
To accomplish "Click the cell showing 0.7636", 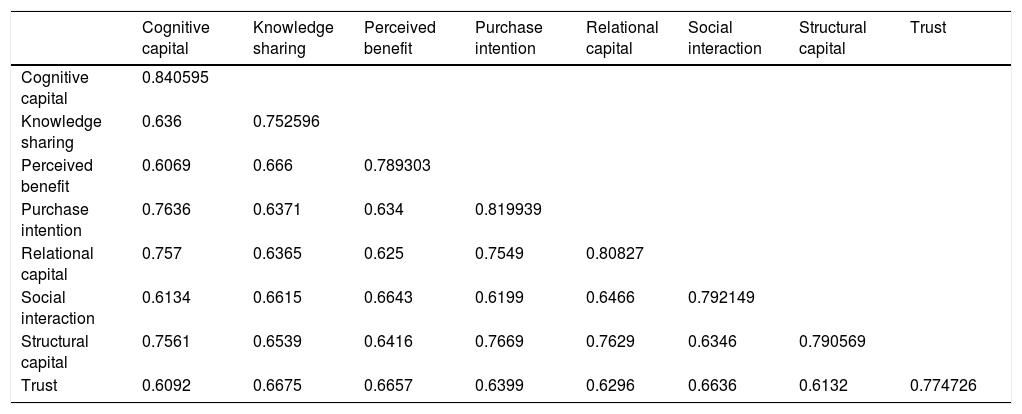I will (x=163, y=210).
